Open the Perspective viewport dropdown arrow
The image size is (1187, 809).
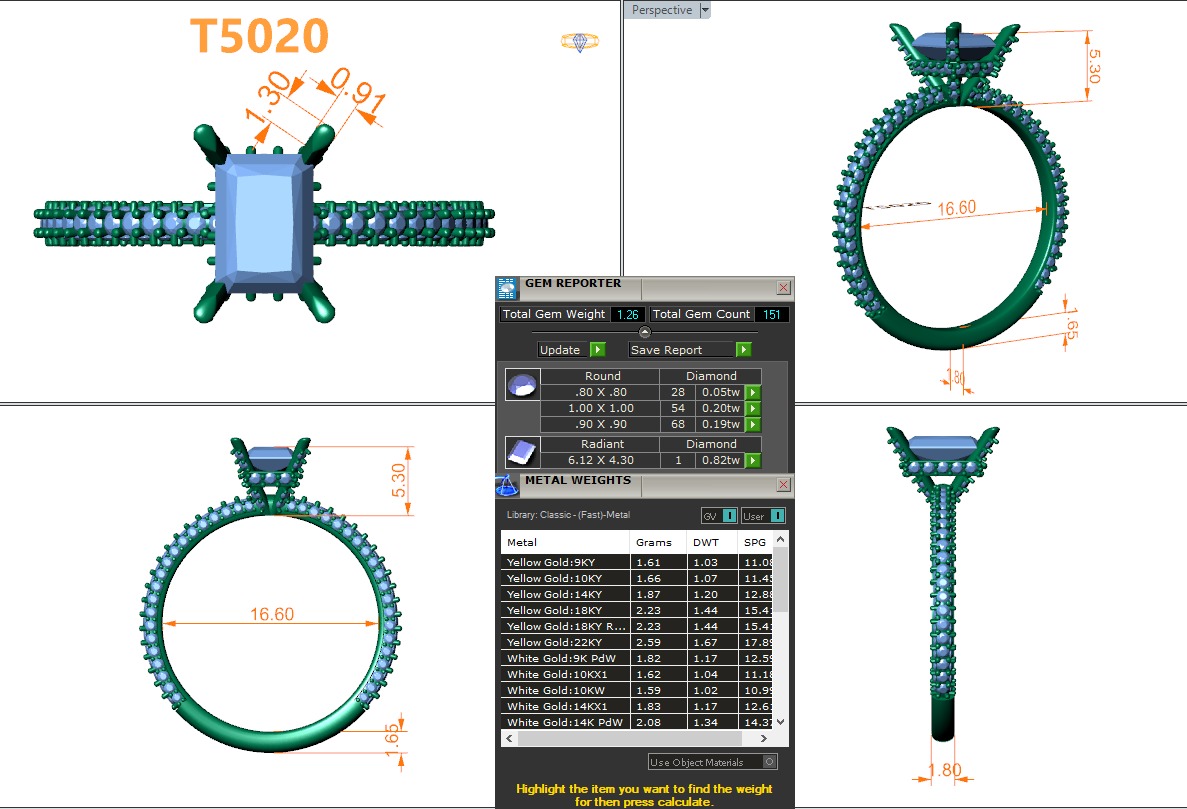705,10
